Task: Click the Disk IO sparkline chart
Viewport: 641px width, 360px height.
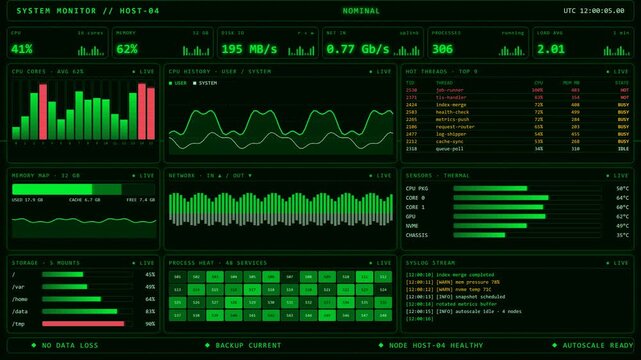Action: click(301, 51)
